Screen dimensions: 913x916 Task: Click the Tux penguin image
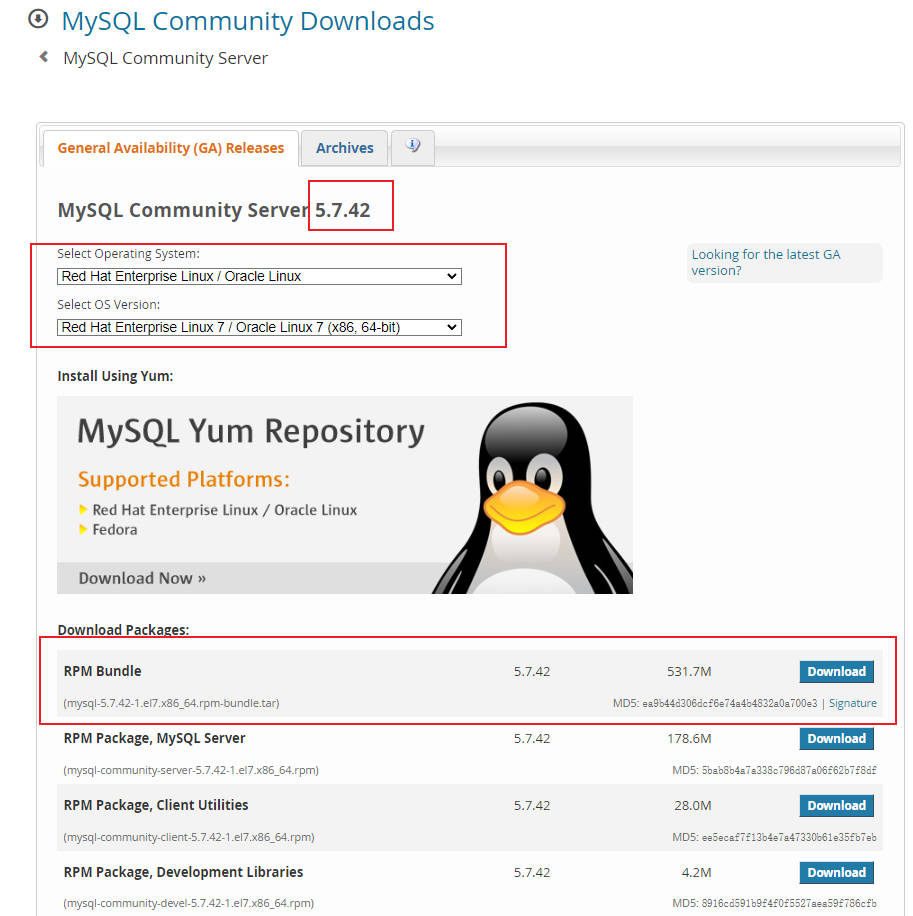tap(534, 497)
